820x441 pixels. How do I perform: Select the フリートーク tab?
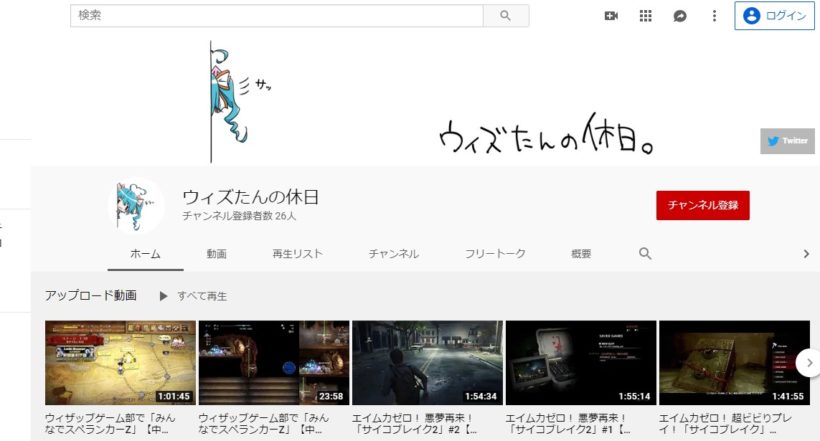(495, 254)
